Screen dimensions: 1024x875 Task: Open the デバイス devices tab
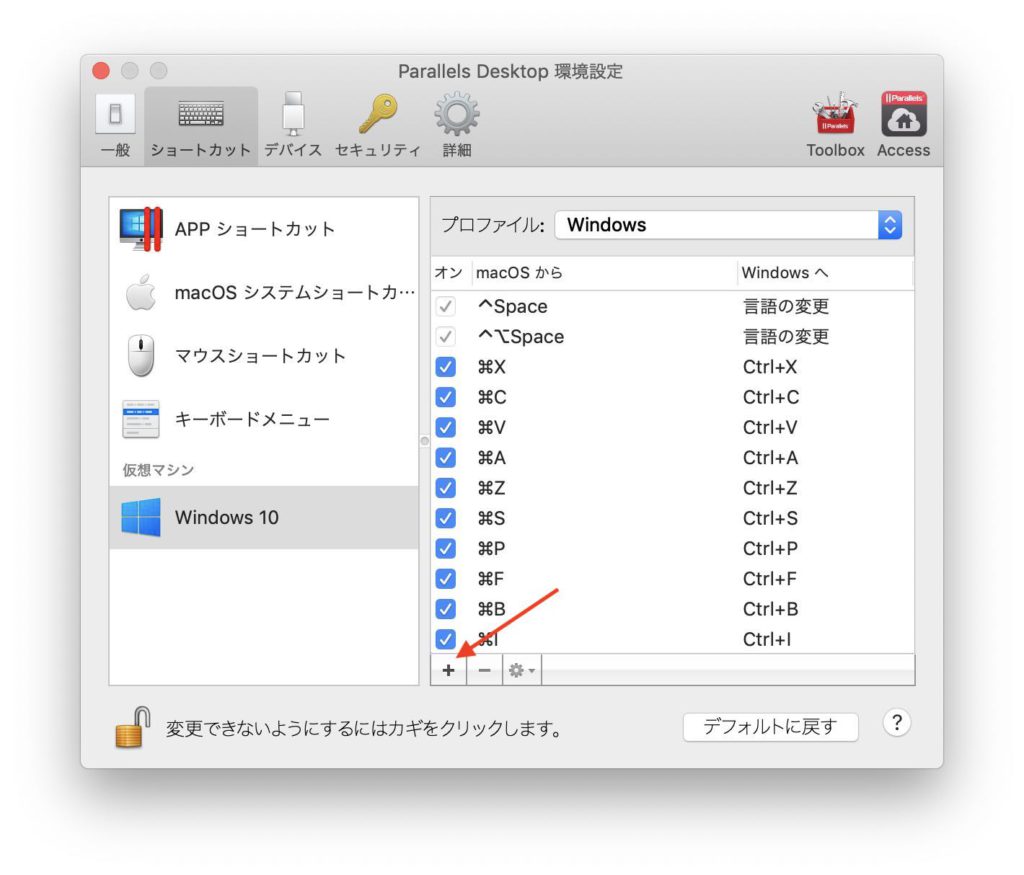tap(293, 126)
